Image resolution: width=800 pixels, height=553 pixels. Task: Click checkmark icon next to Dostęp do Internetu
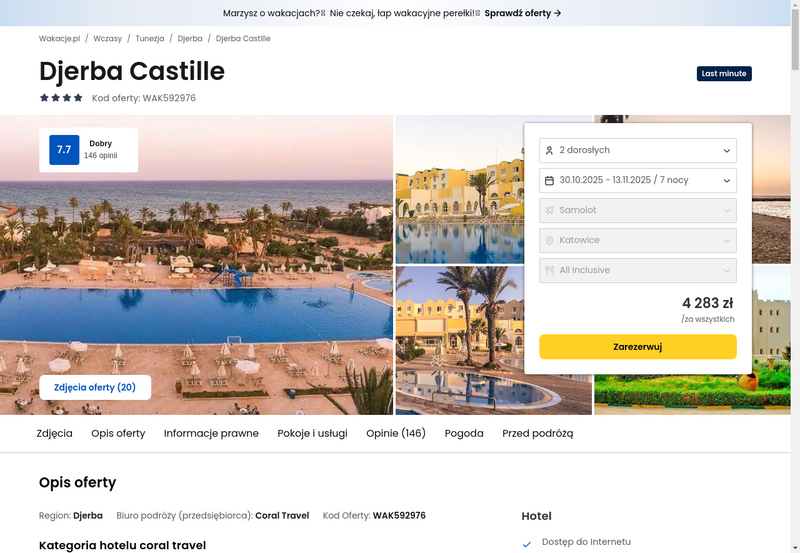click(527, 544)
